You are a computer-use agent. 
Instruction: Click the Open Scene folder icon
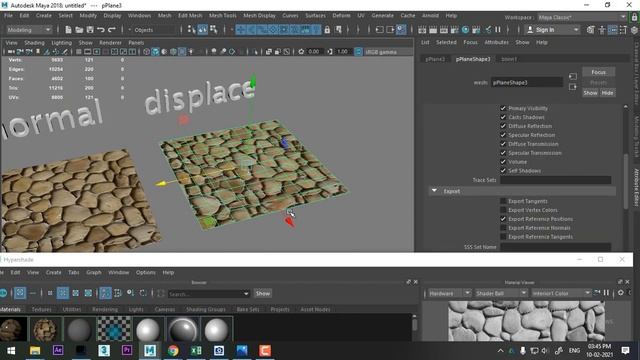click(79, 30)
